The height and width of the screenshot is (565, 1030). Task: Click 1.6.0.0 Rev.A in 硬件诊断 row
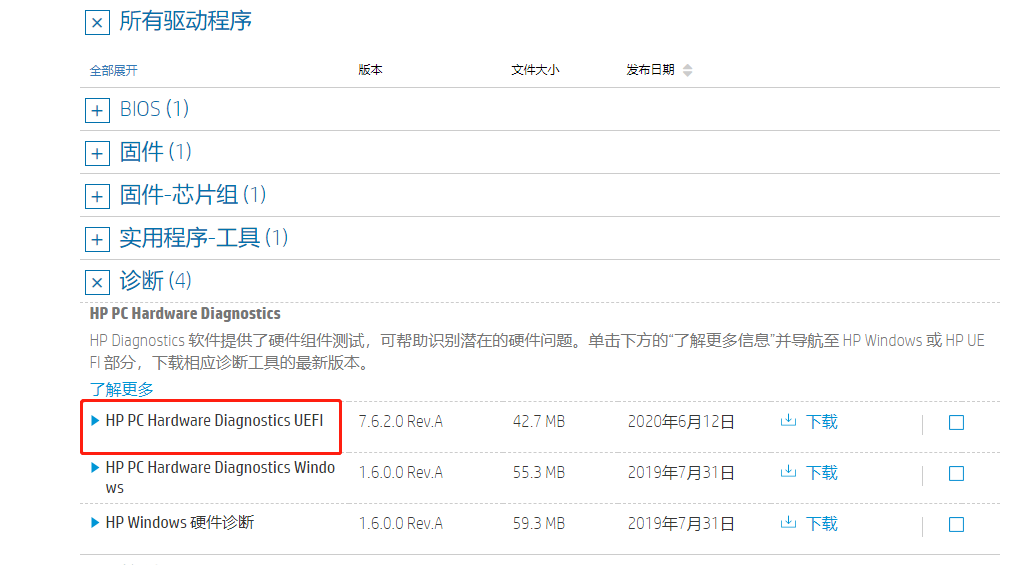[401, 524]
